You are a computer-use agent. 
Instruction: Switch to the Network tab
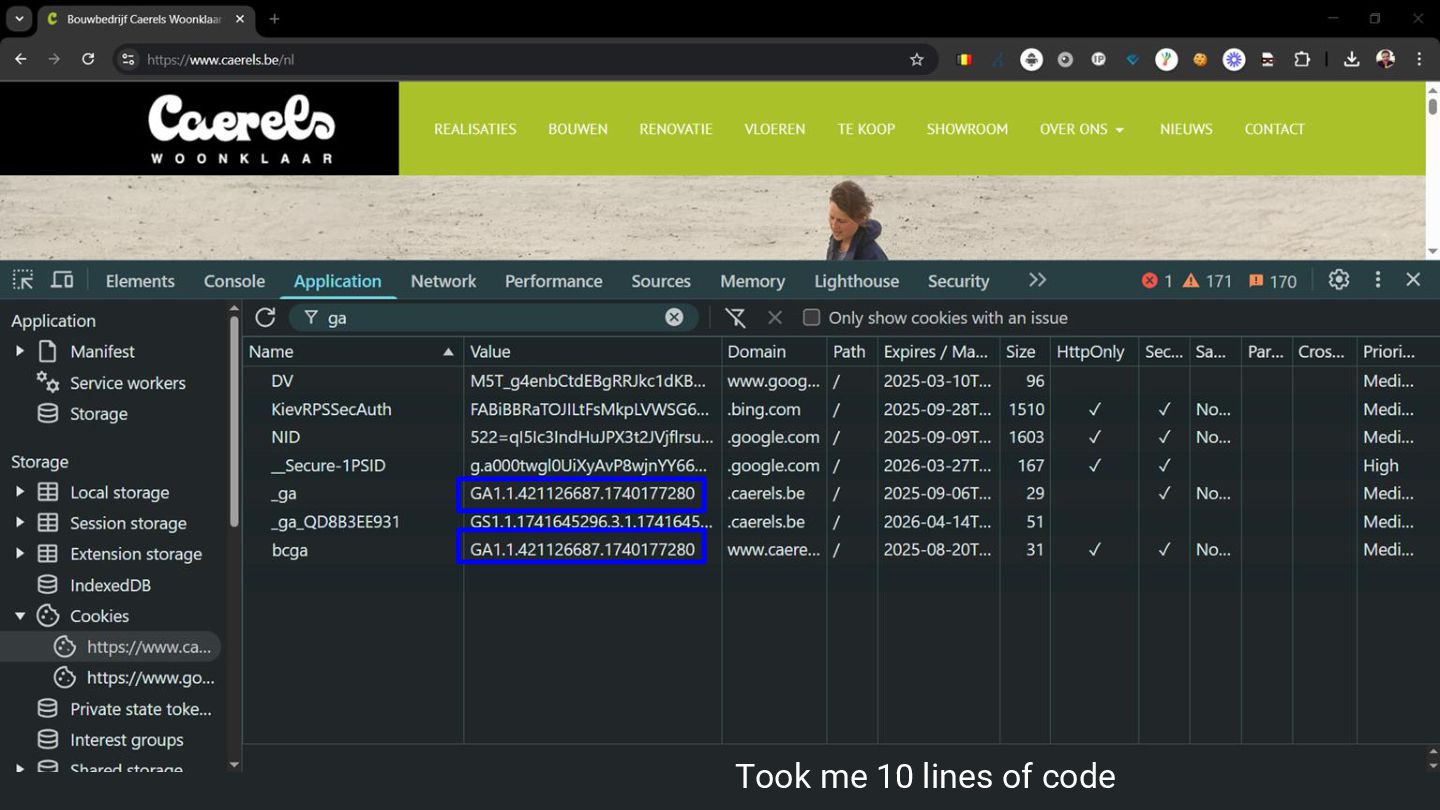point(443,281)
